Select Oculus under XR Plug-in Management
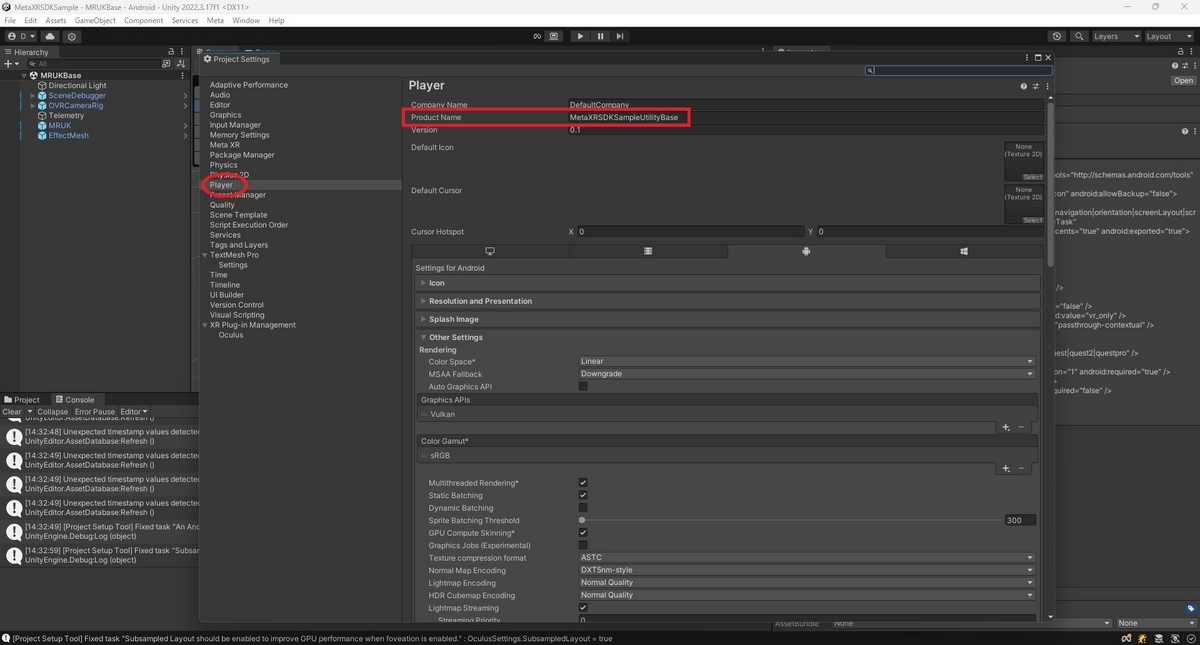 point(231,335)
